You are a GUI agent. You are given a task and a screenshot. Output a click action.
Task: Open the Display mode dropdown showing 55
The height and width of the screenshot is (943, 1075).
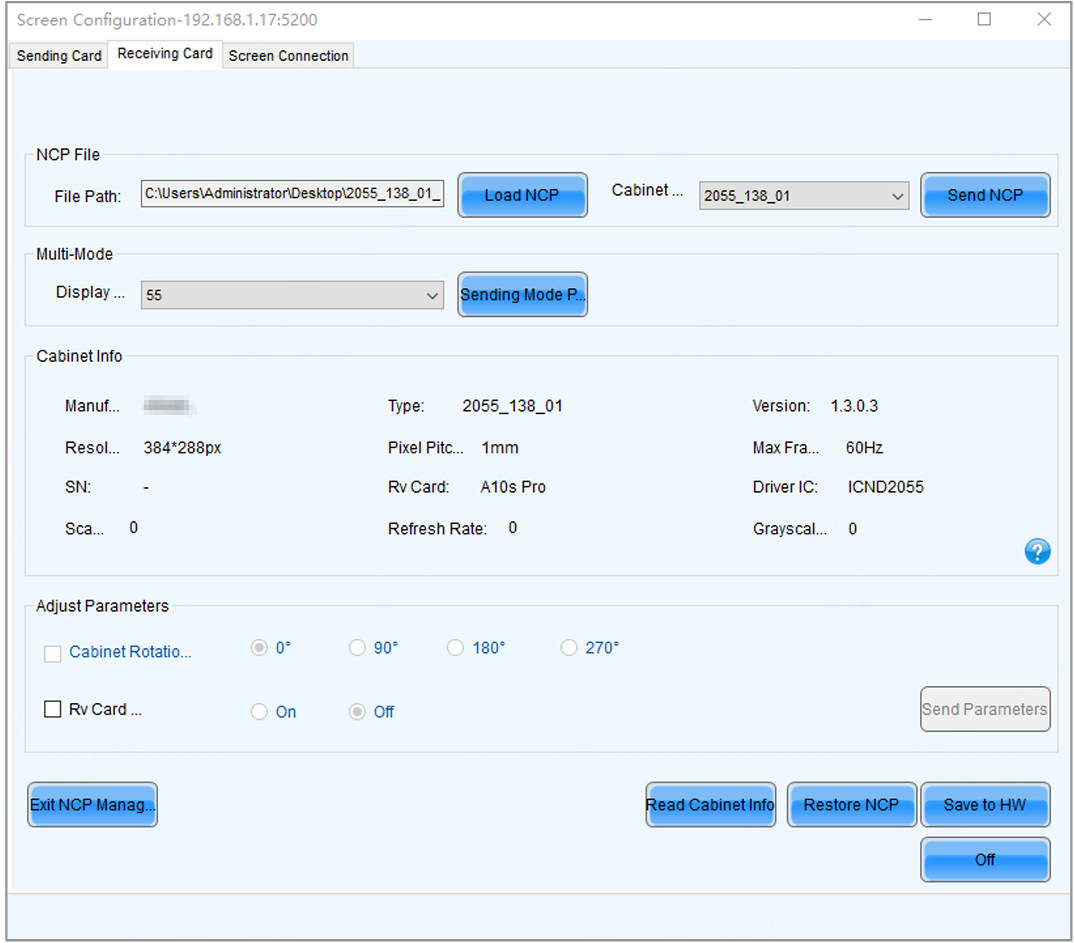(x=292, y=295)
